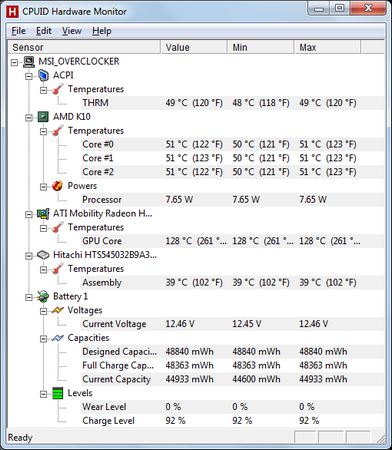
Task: Click the Ready status bar text
Action: [x=20, y=438]
